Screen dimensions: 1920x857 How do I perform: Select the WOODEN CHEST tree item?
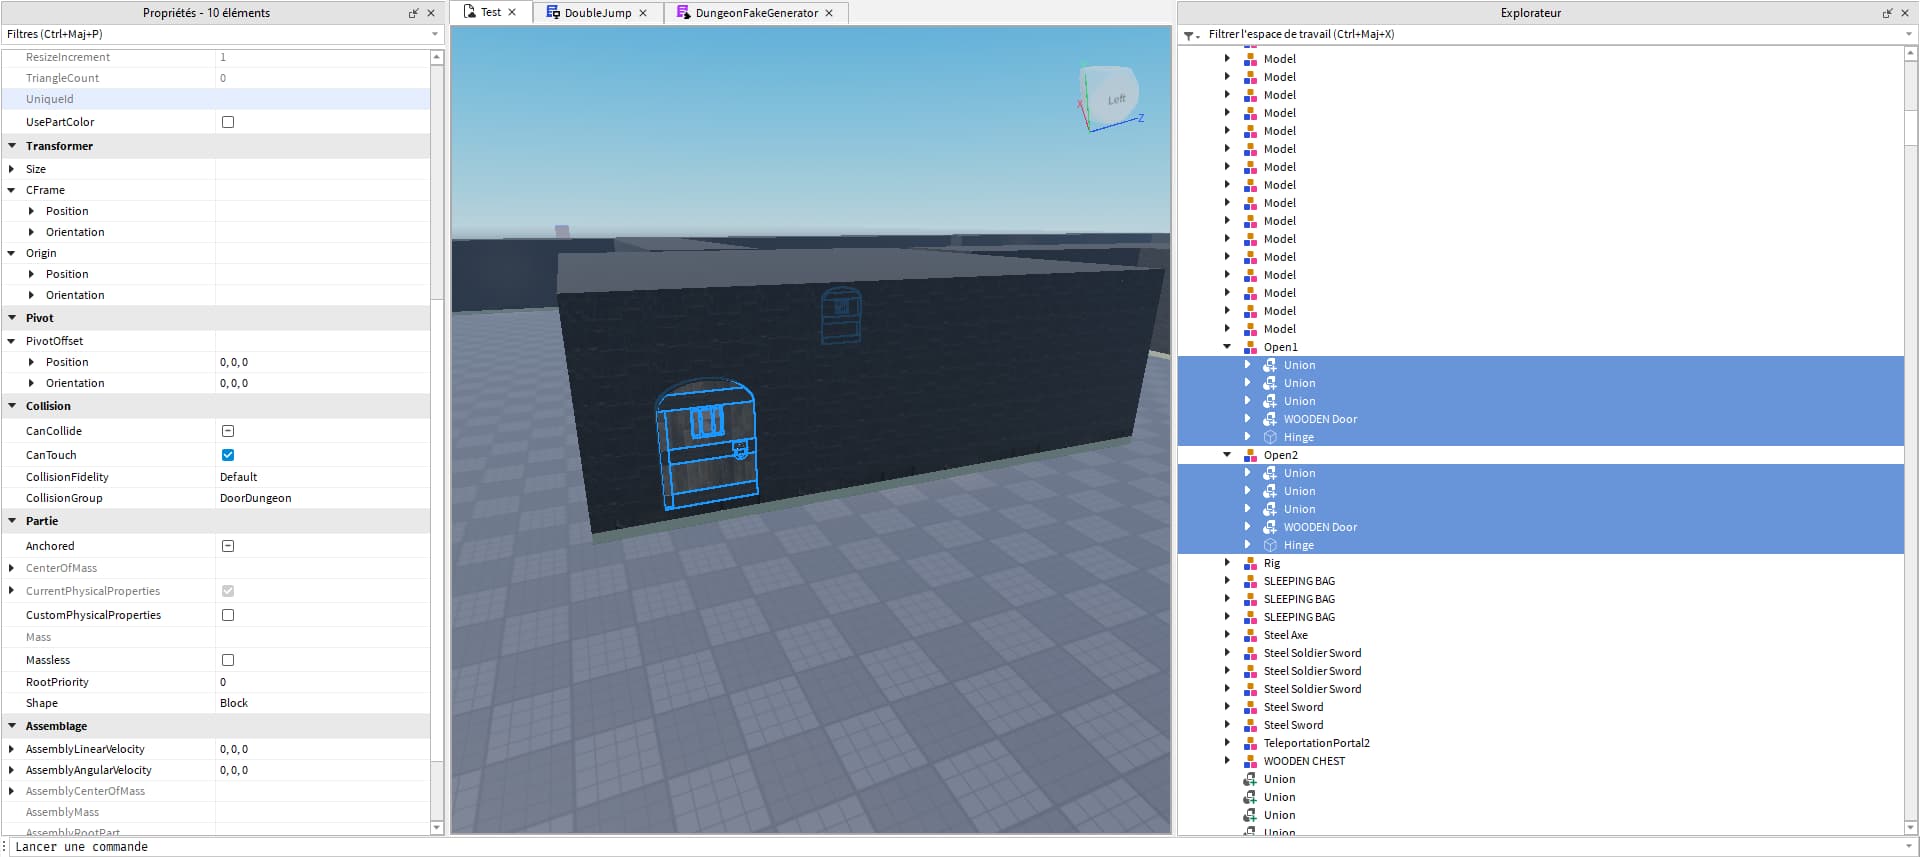(1304, 761)
